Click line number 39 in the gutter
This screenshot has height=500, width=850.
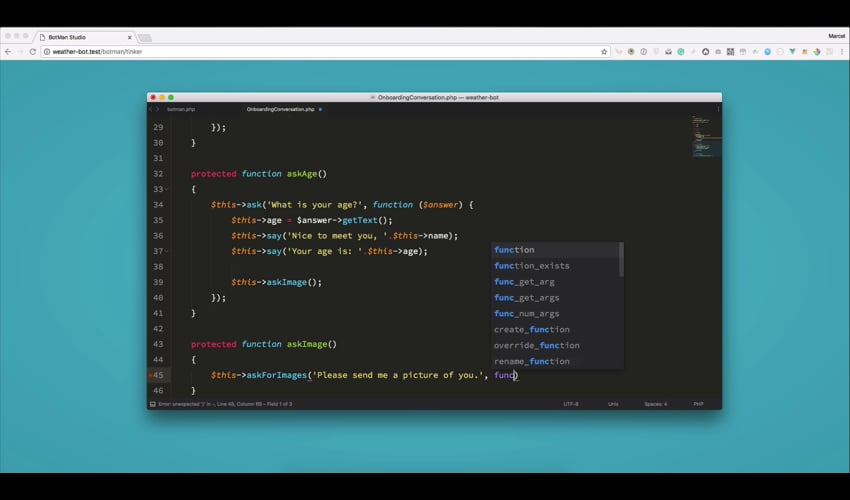158,282
